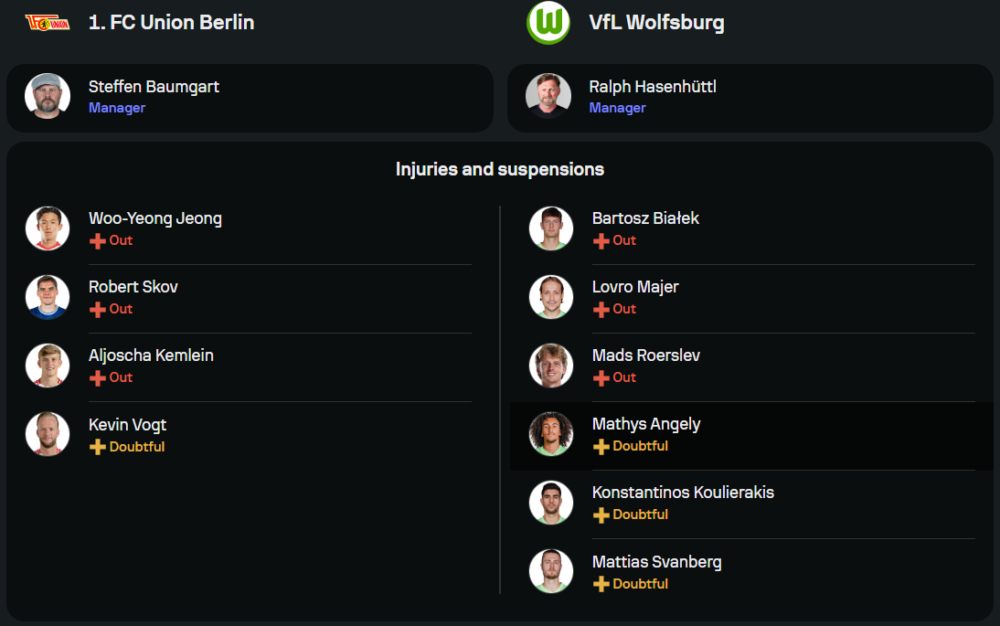Screen dimensions: 1000x626
Task: Click the Injuries and suspensions heading
Action: click(x=500, y=169)
